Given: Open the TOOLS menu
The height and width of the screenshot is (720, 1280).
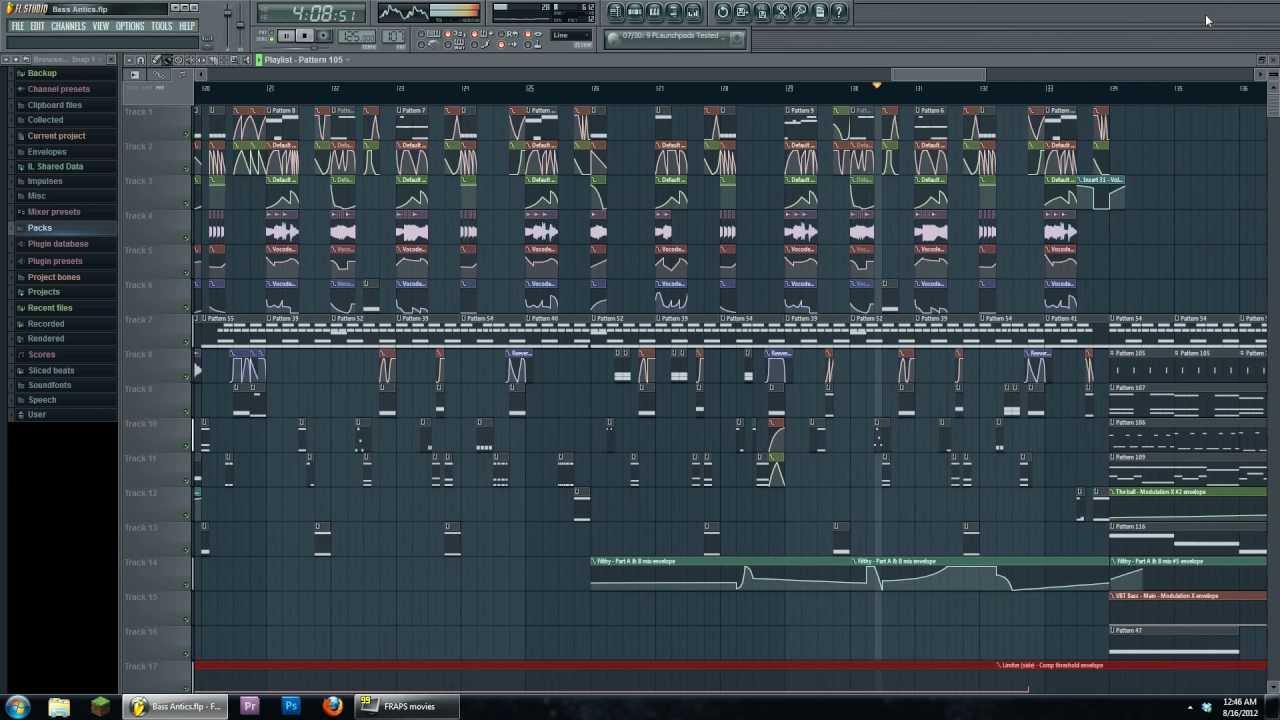Looking at the screenshot, I should 162,26.
